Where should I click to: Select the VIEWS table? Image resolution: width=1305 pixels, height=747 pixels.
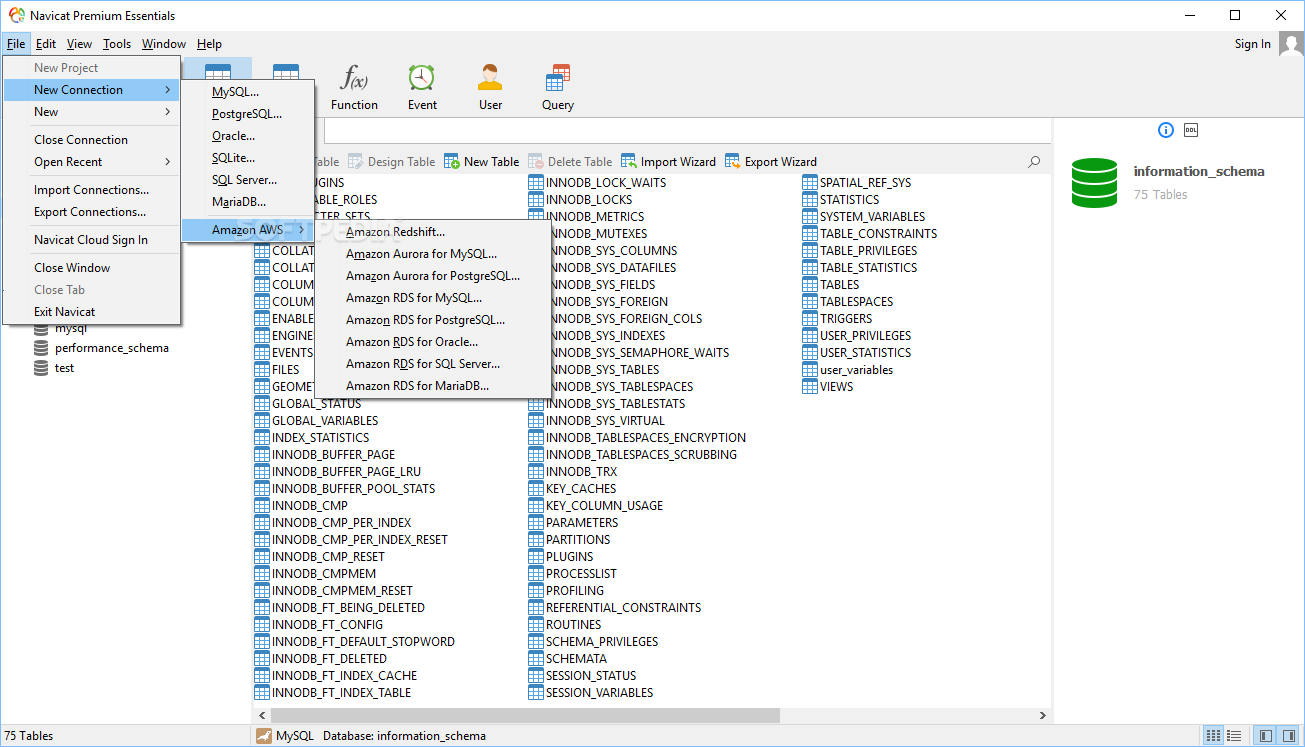coord(828,387)
